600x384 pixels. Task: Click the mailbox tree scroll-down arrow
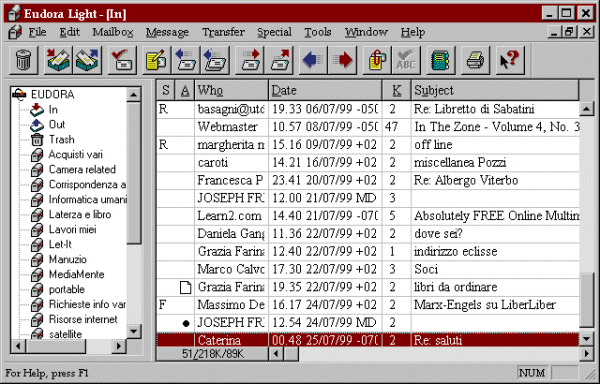coord(134,331)
